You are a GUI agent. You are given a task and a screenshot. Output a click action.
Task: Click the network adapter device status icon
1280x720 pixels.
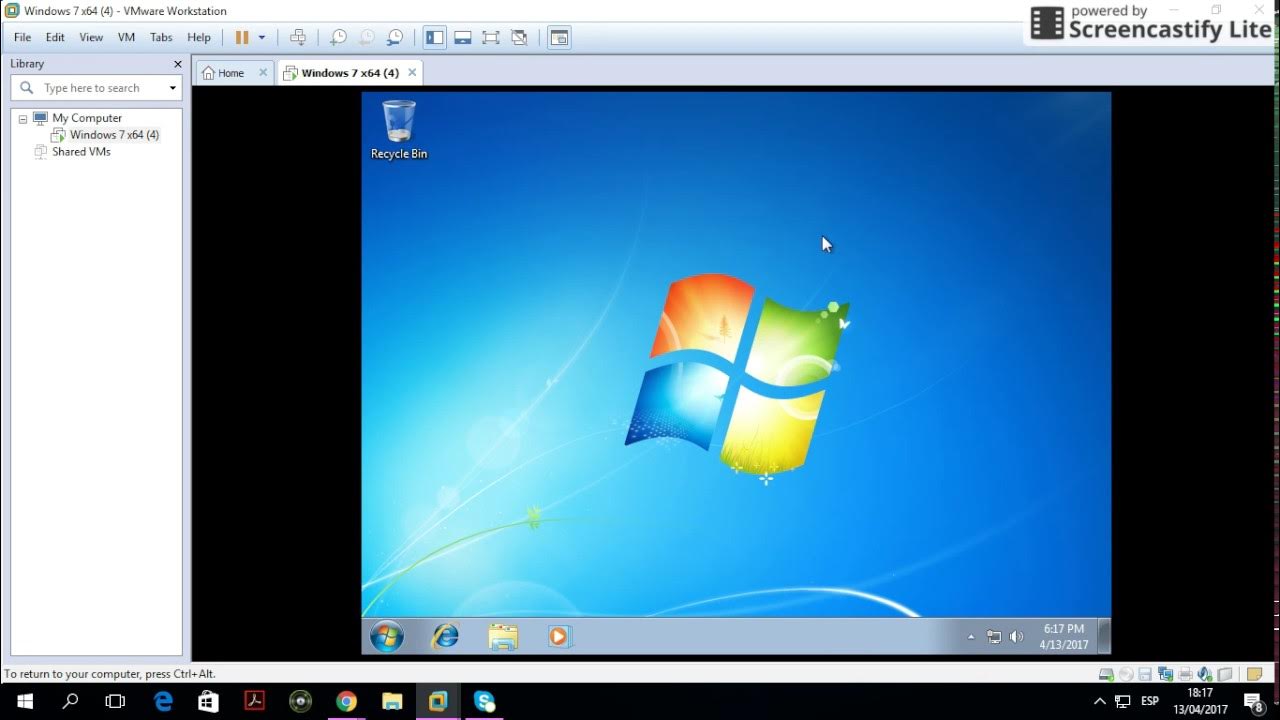pyautogui.click(x=1166, y=674)
